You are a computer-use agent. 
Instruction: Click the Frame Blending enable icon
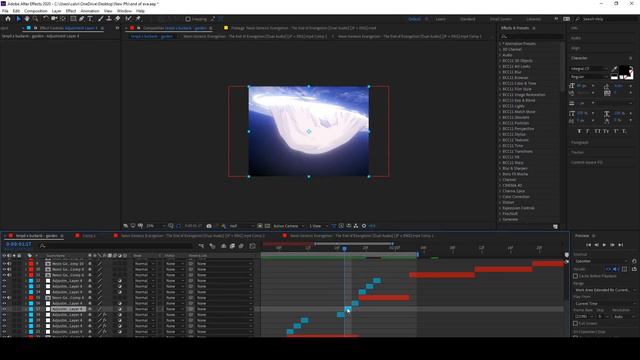point(232,246)
